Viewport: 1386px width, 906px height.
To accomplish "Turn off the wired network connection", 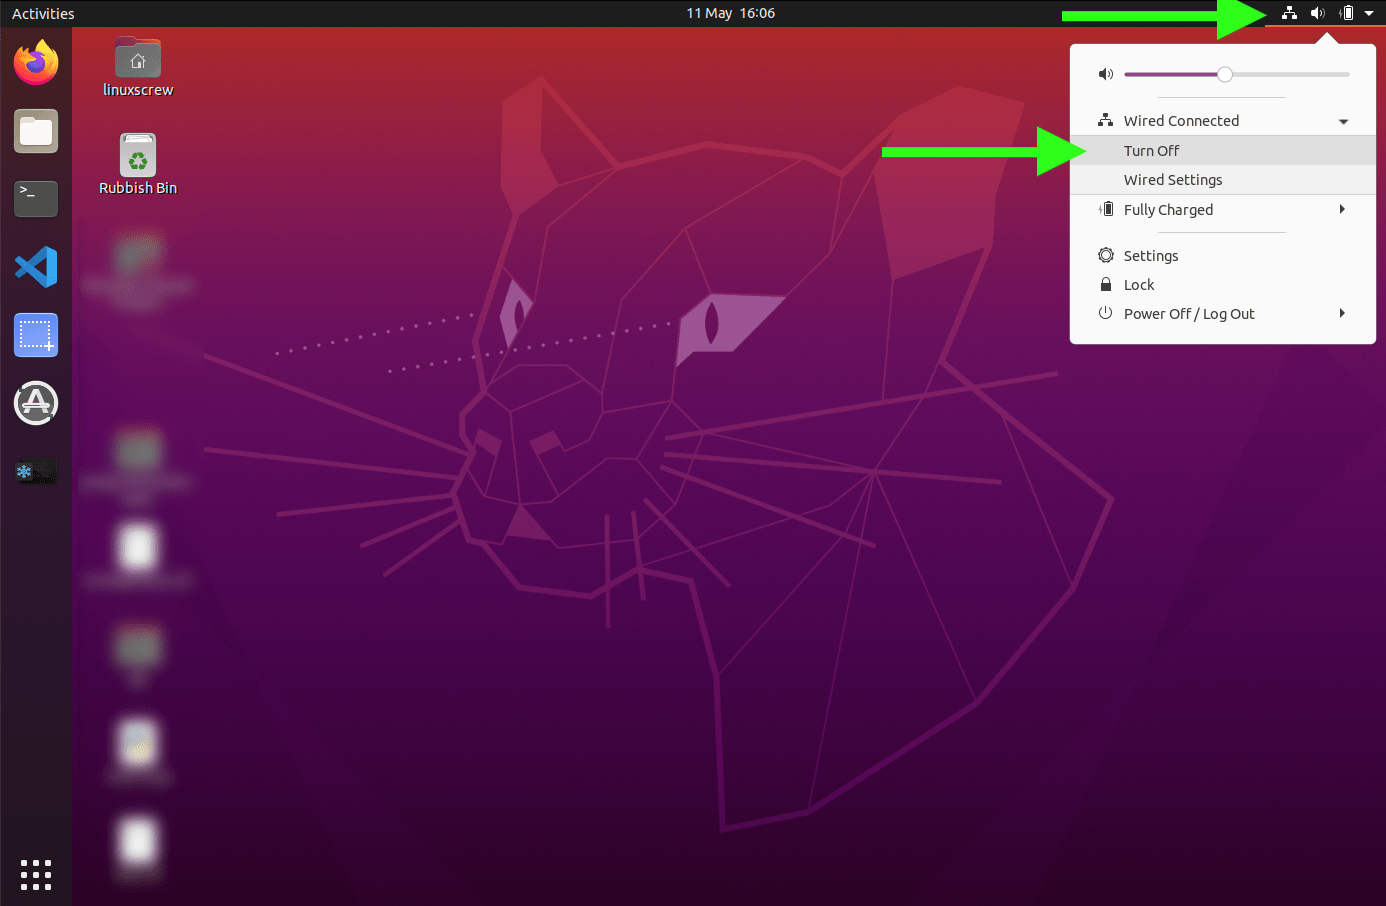I will point(1151,150).
